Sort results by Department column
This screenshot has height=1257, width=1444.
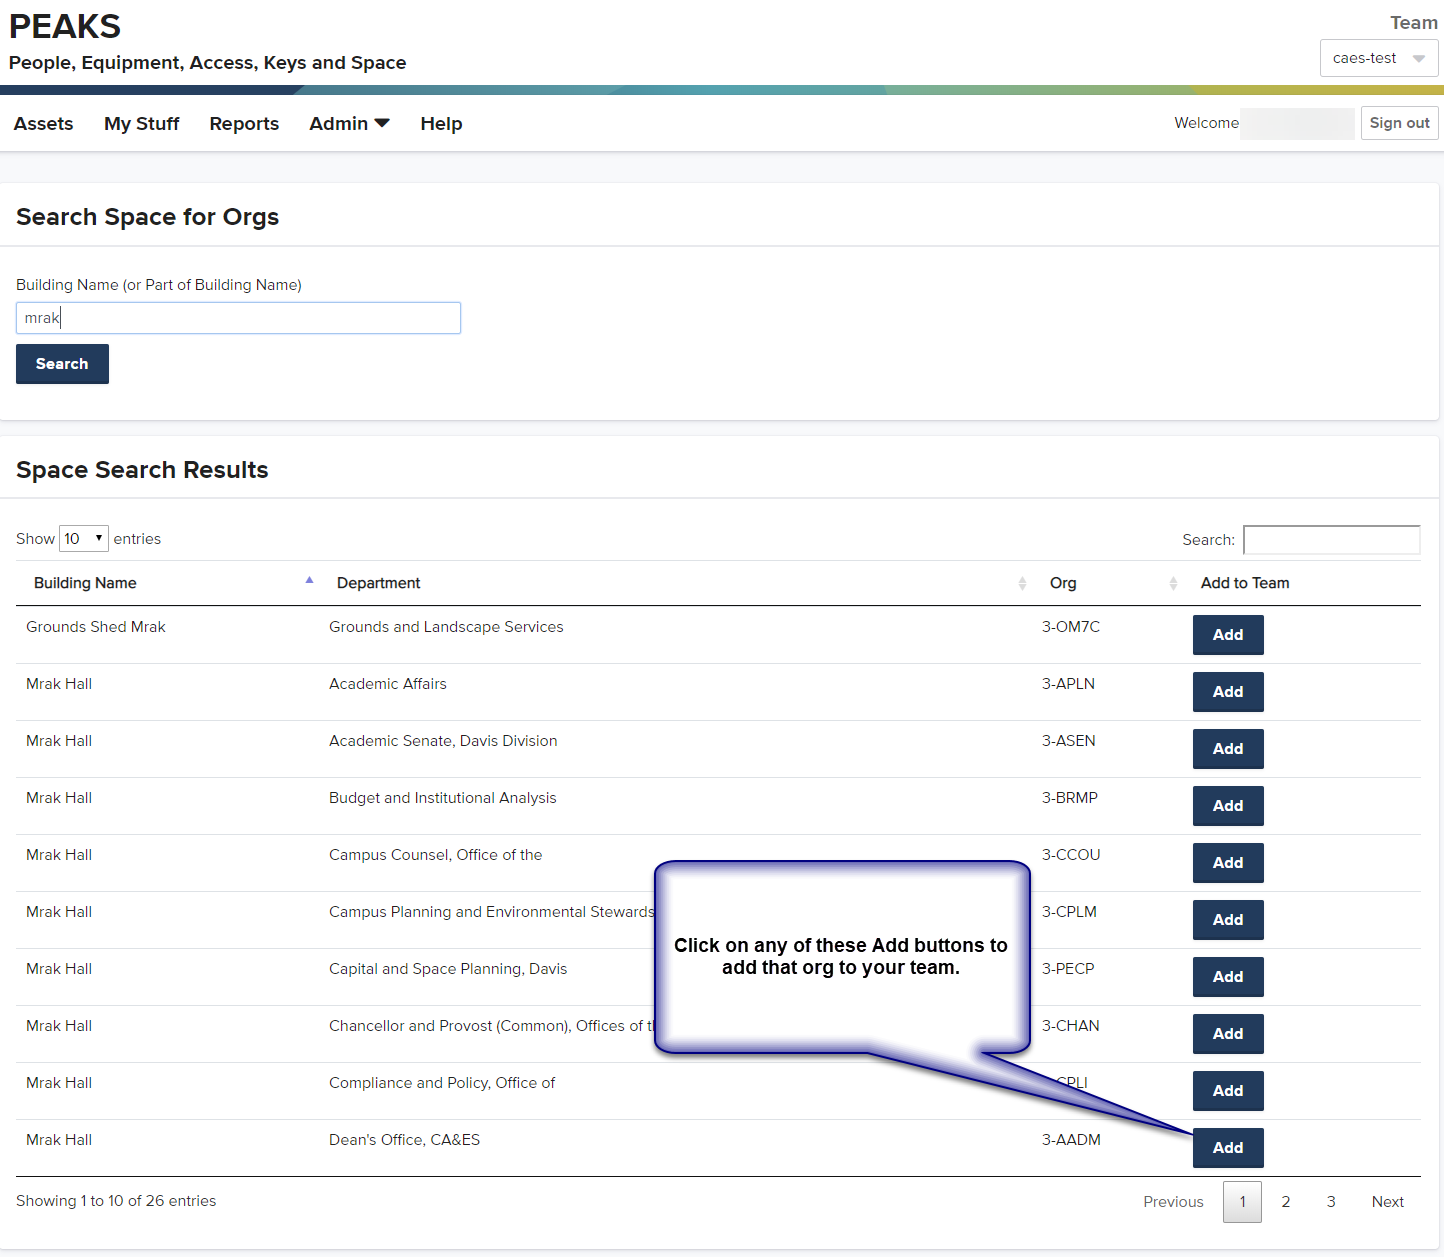coord(378,583)
